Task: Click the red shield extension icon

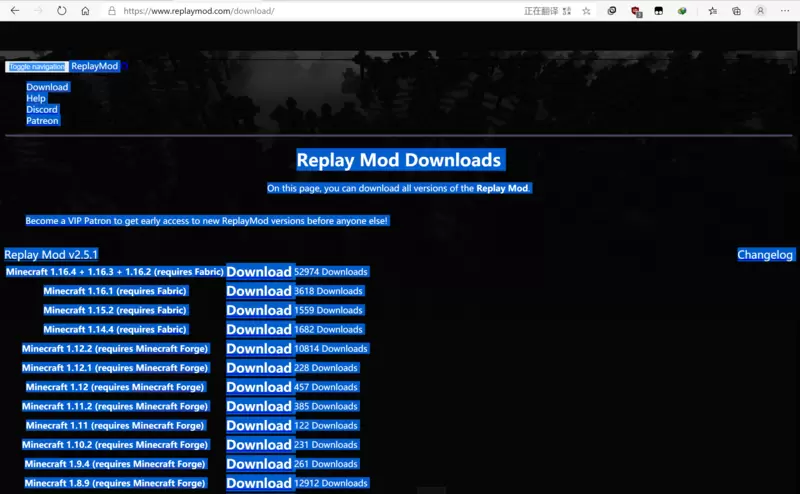Action: [x=636, y=11]
